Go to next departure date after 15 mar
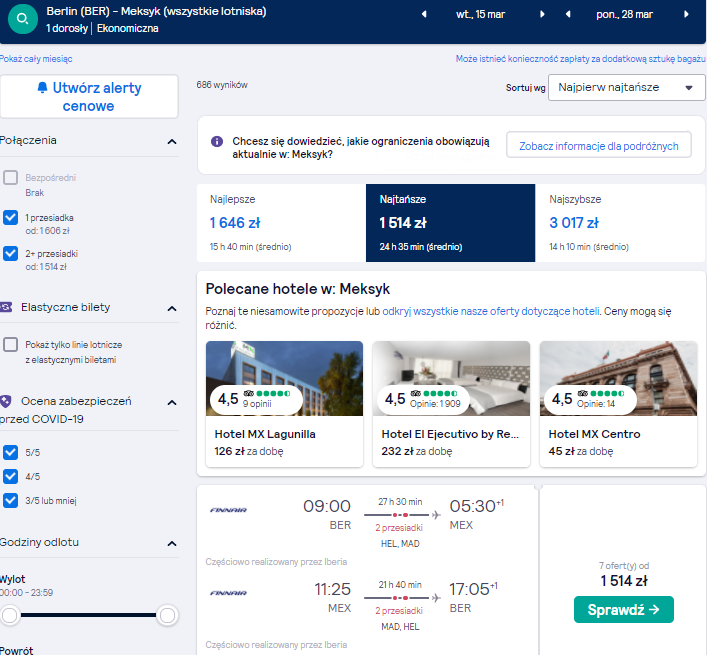 [x=542, y=14]
